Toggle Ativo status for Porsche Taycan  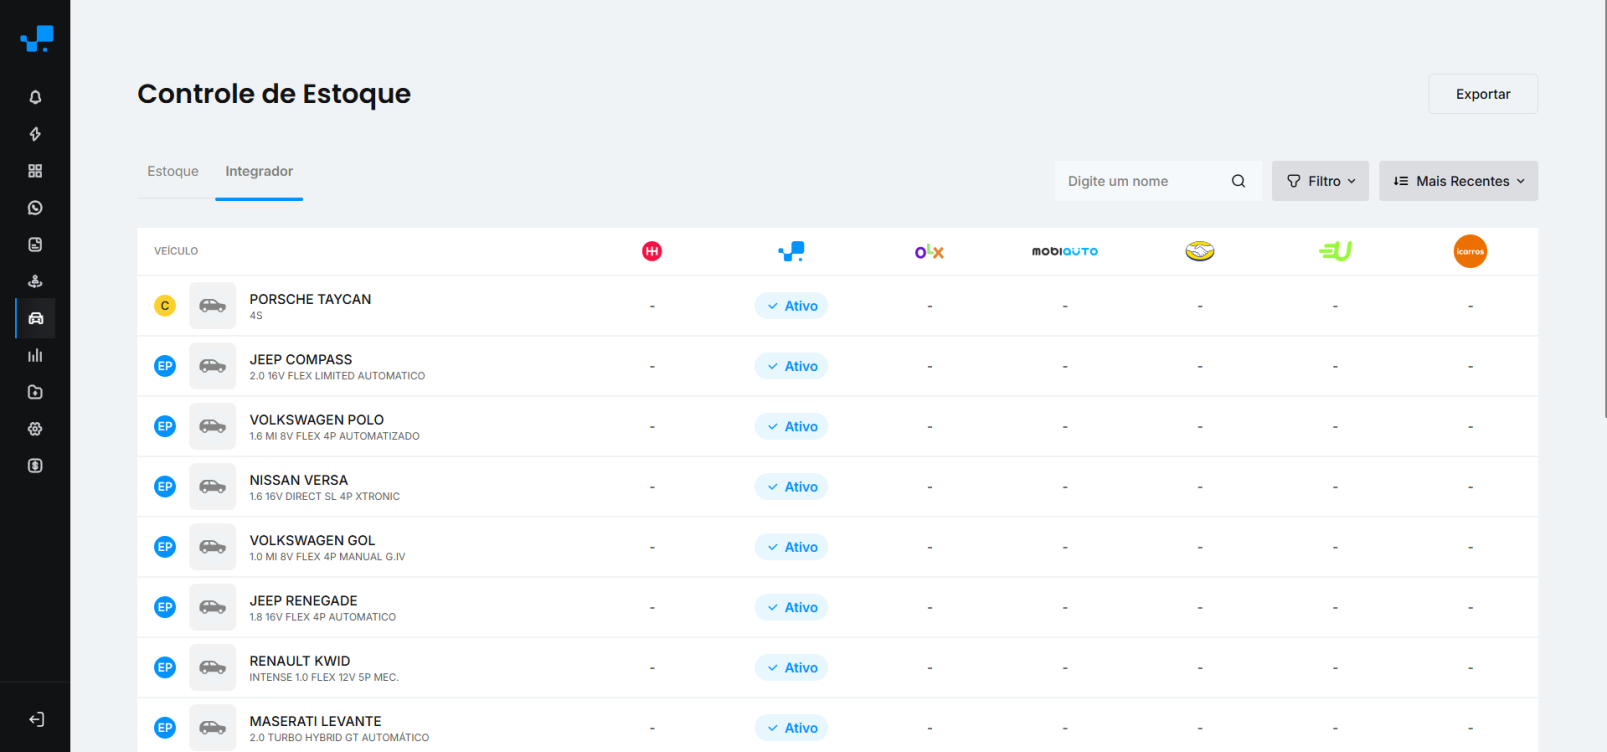tap(791, 306)
